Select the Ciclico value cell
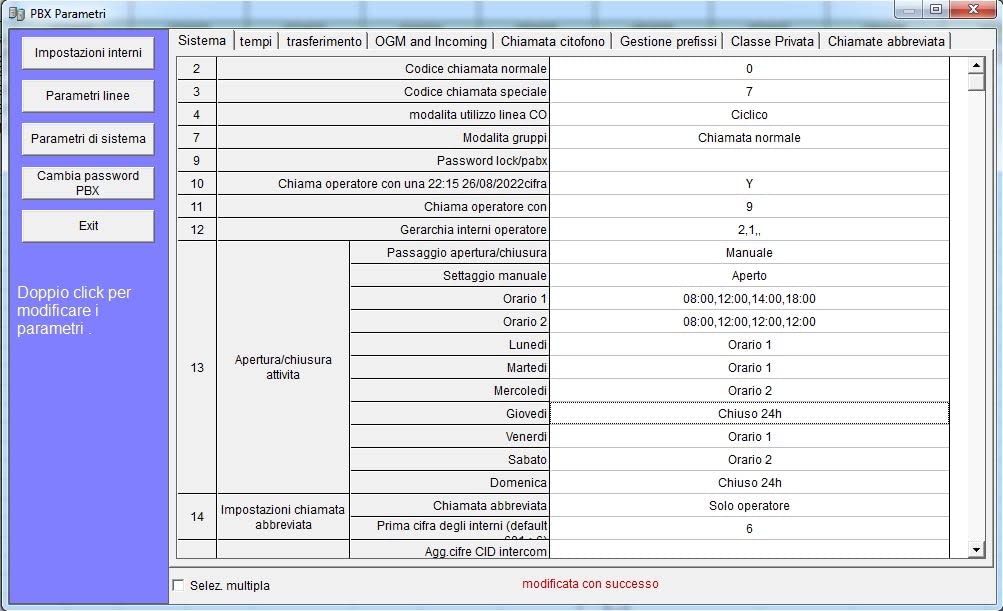 tap(749, 115)
